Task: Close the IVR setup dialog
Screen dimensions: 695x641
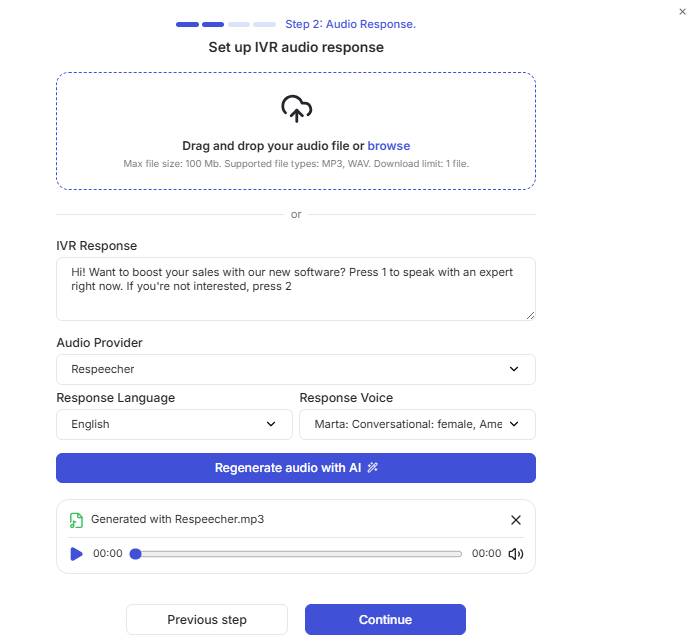Action: click(682, 12)
